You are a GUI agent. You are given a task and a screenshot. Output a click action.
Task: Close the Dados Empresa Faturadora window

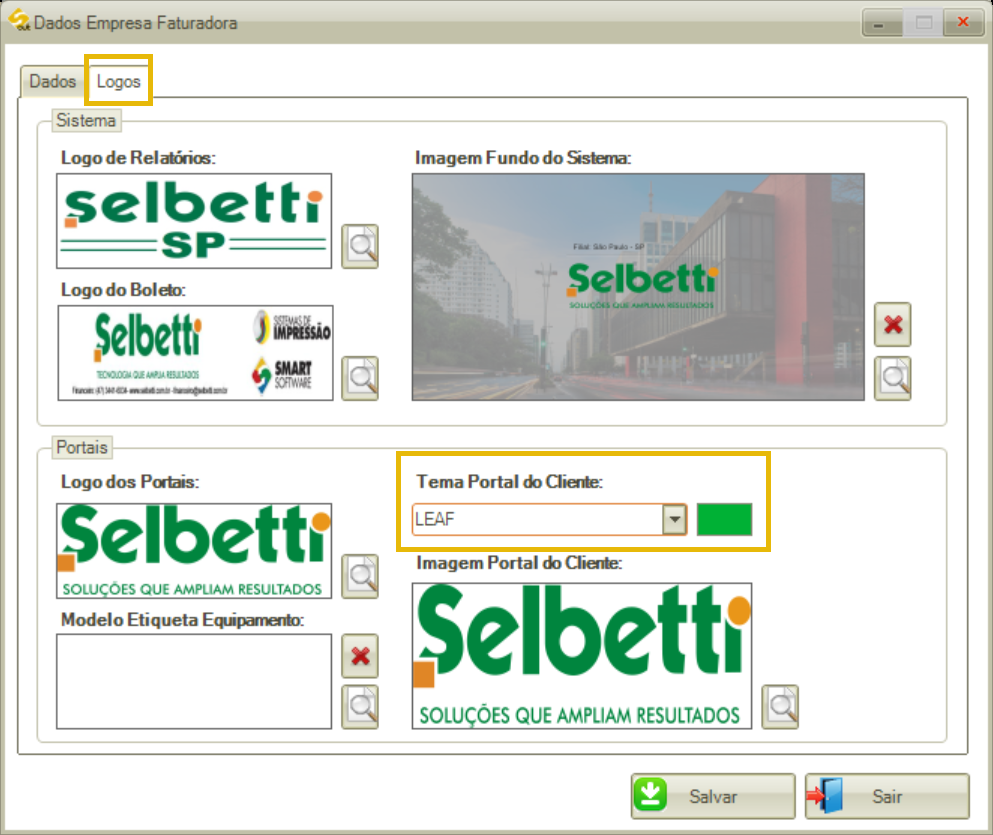[x=963, y=23]
